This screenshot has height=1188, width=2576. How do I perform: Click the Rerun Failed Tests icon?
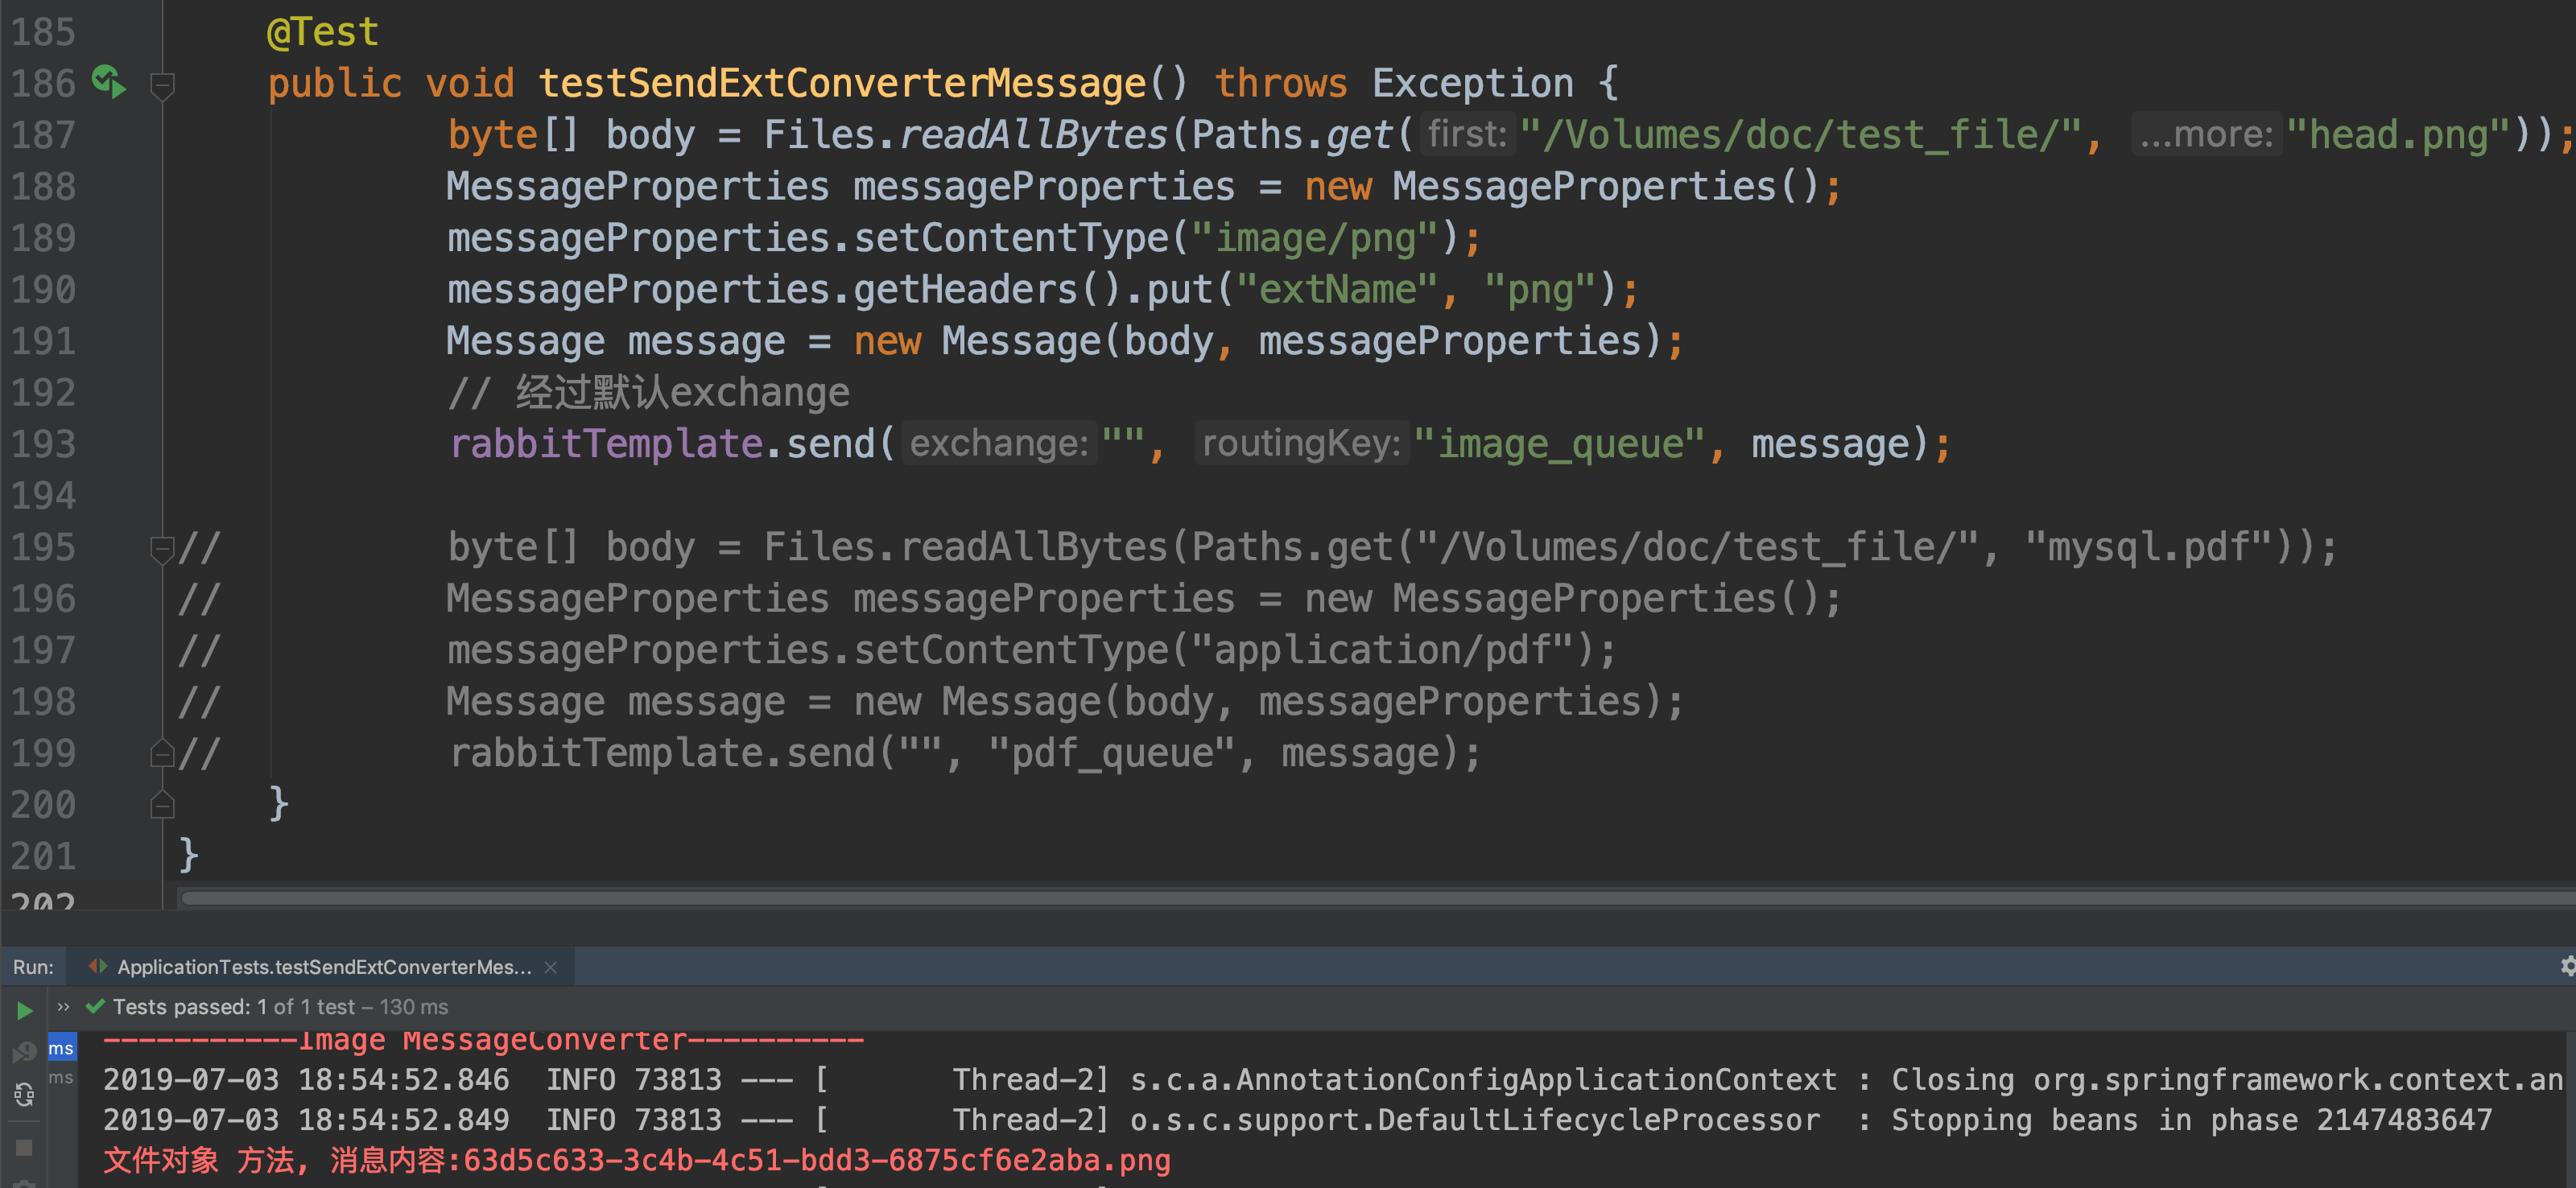click(25, 1052)
